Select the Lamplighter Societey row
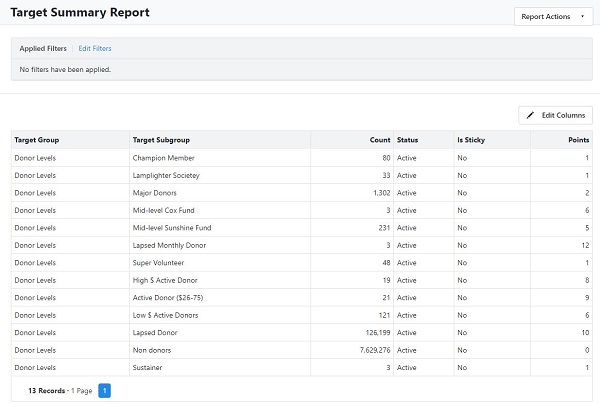The height and width of the screenshot is (404, 600). [x=302, y=176]
